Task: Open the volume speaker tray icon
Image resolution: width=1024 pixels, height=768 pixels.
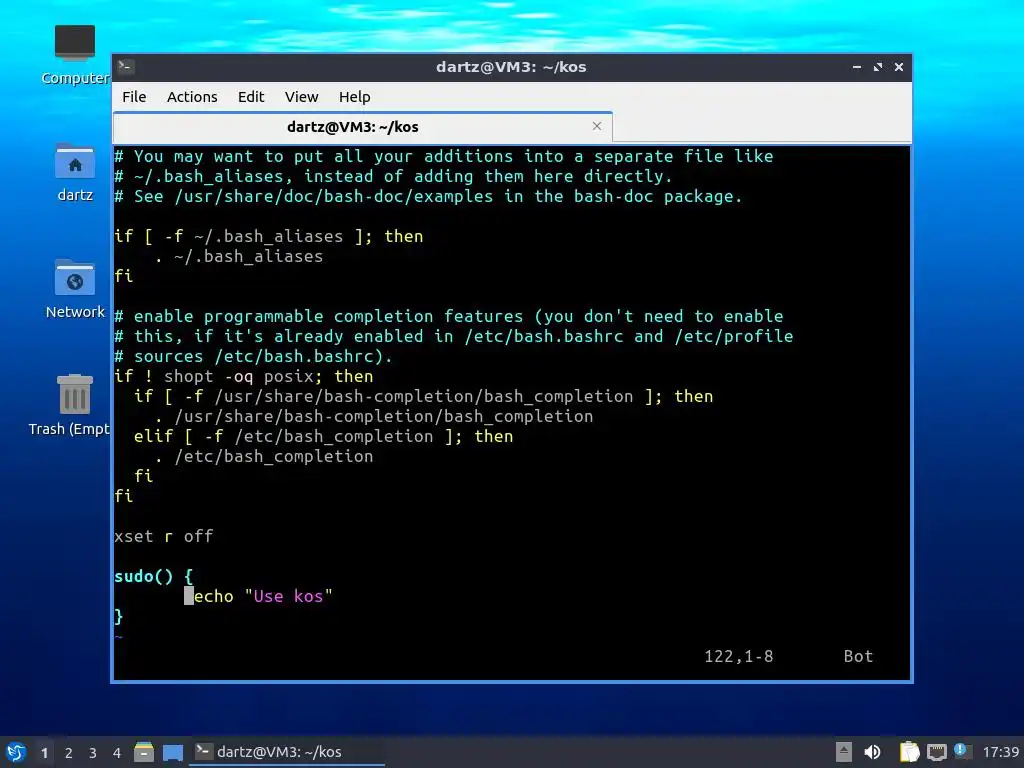Action: click(x=872, y=752)
